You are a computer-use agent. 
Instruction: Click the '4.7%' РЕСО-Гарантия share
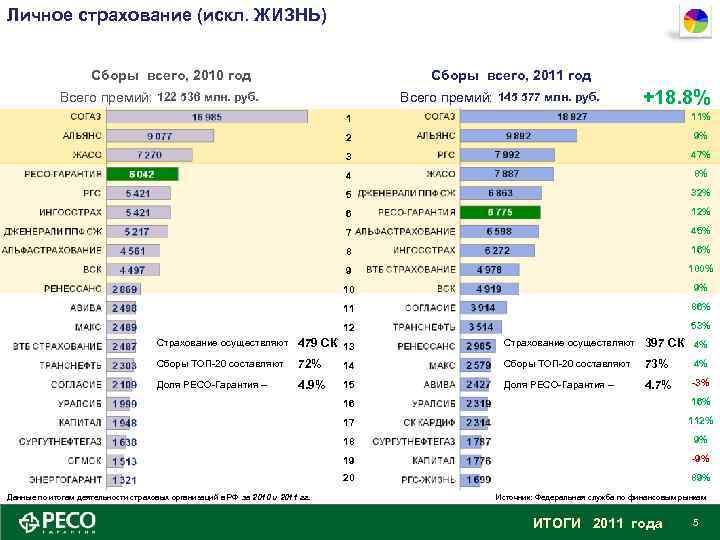[658, 384]
